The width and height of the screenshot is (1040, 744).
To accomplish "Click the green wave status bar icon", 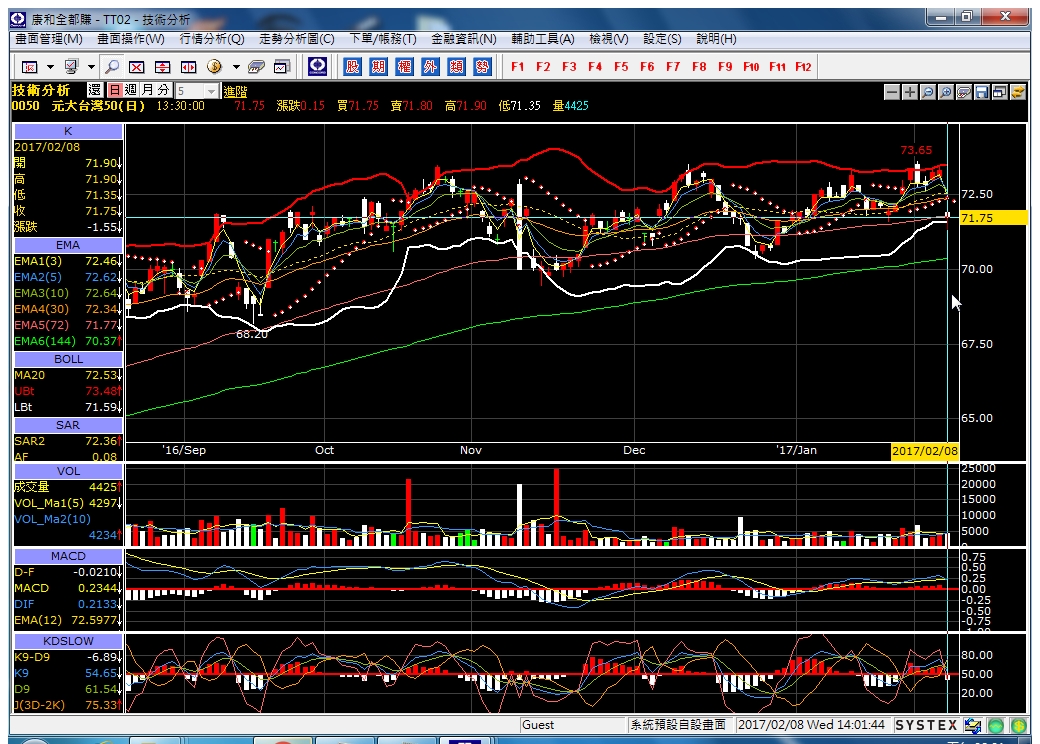I will 996,725.
